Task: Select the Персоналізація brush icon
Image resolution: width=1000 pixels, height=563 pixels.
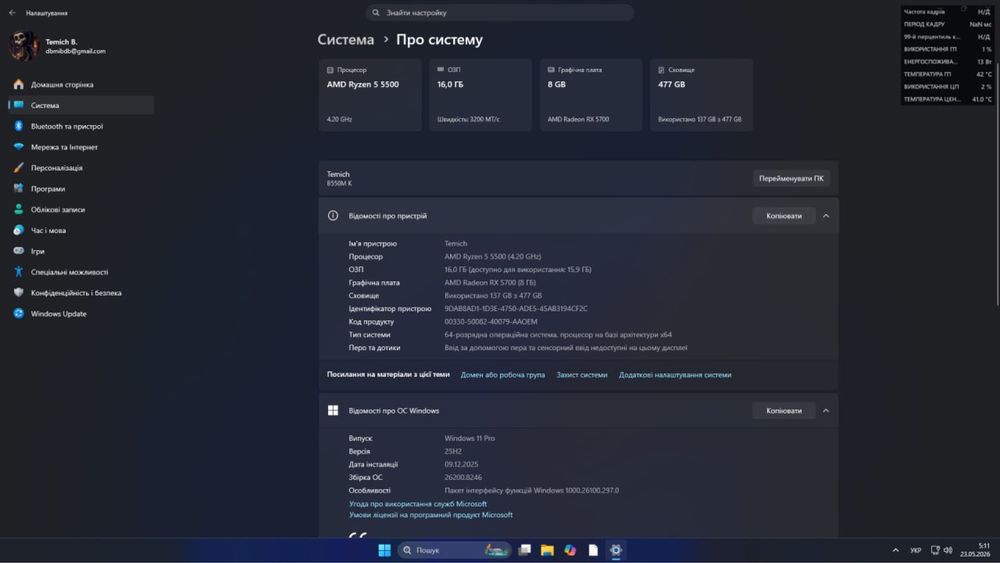Action: pyautogui.click(x=18, y=168)
